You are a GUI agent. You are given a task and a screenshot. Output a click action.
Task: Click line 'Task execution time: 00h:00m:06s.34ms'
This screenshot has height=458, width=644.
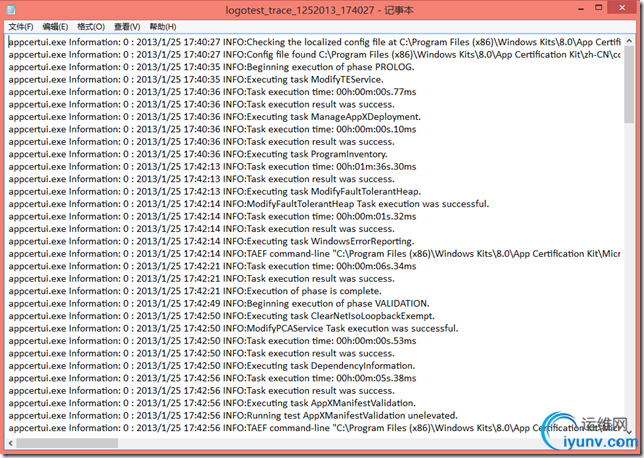pyautogui.click(x=212, y=266)
